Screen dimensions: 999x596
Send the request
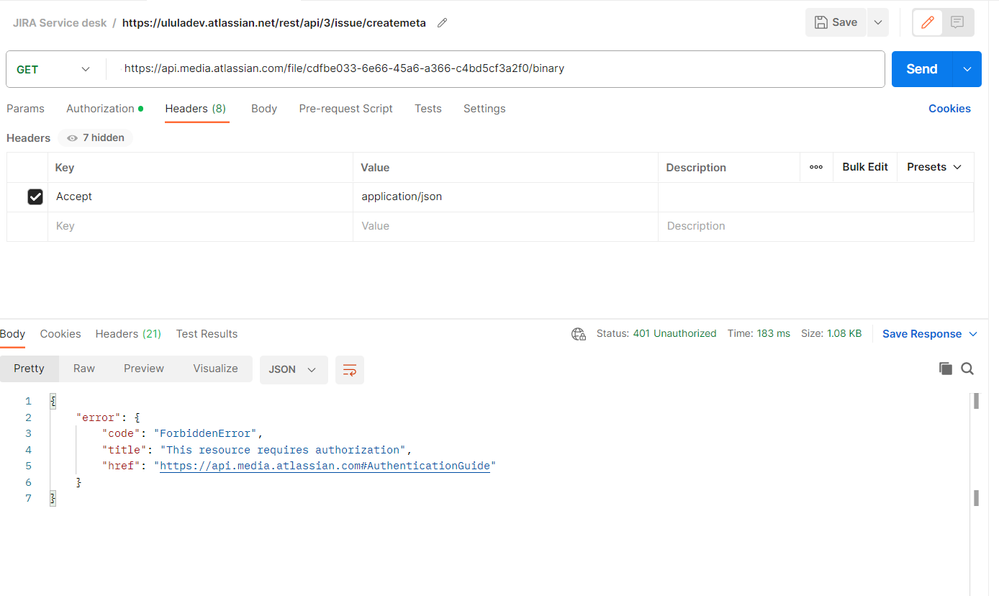pyautogui.click(x=921, y=69)
